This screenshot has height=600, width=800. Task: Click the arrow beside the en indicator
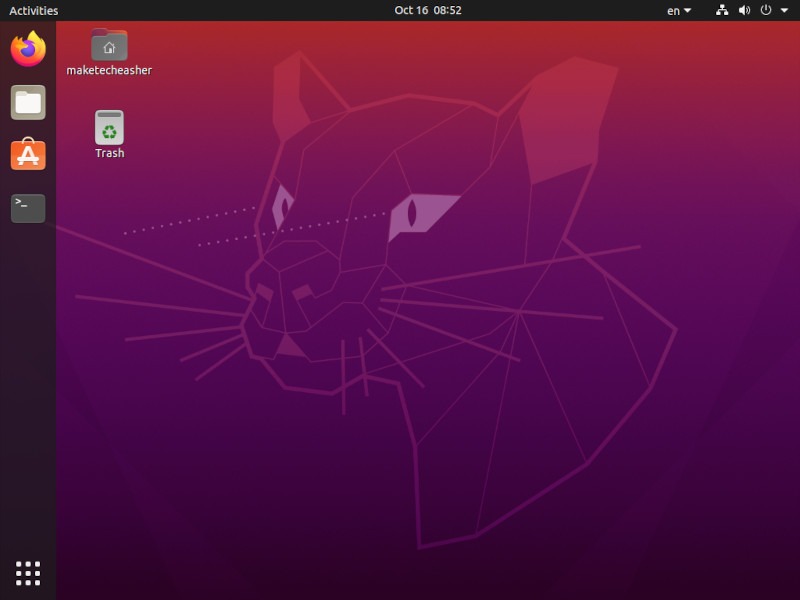point(687,11)
